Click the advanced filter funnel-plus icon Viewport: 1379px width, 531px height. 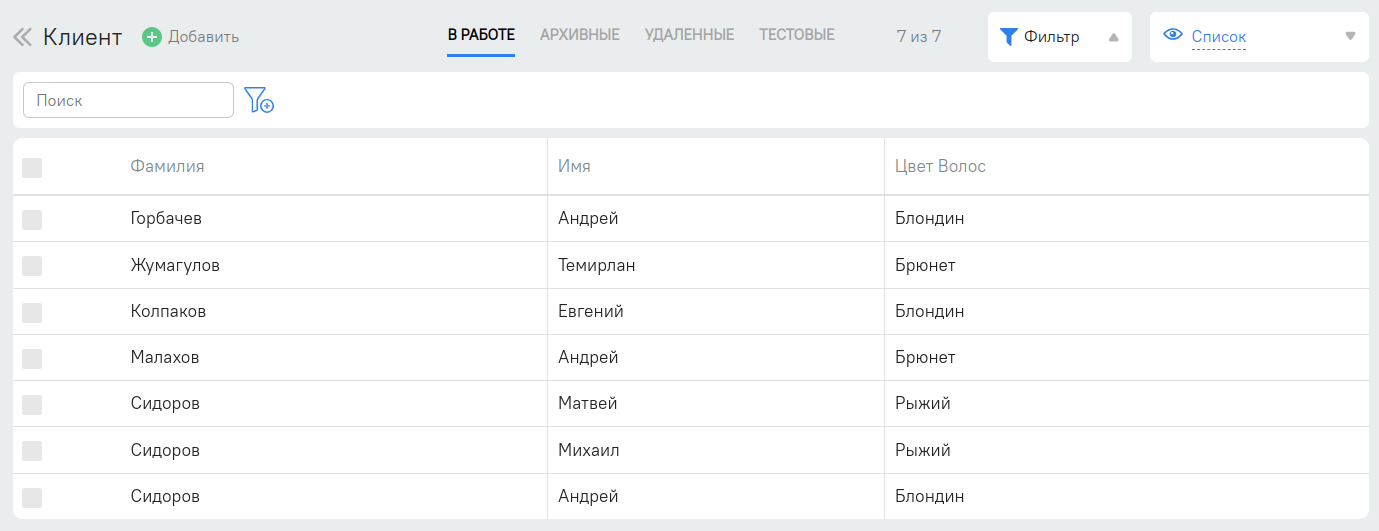click(x=259, y=100)
